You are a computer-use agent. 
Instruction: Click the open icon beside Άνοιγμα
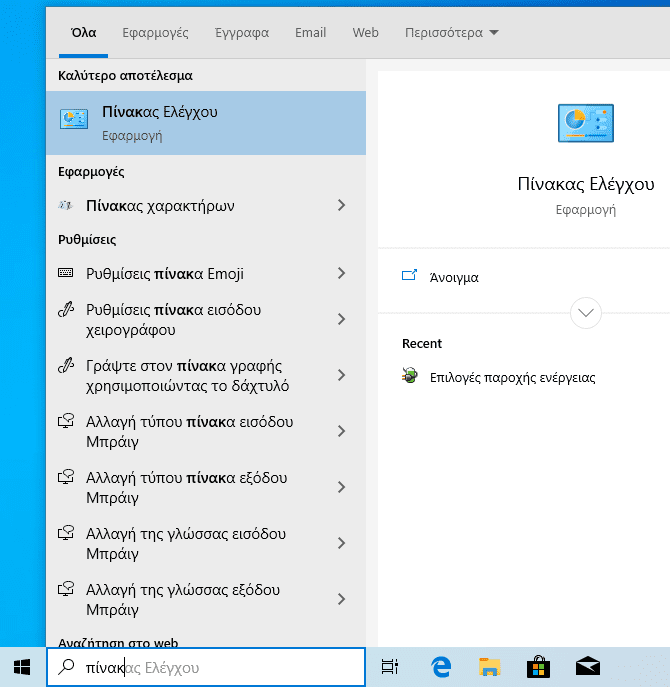coord(409,275)
